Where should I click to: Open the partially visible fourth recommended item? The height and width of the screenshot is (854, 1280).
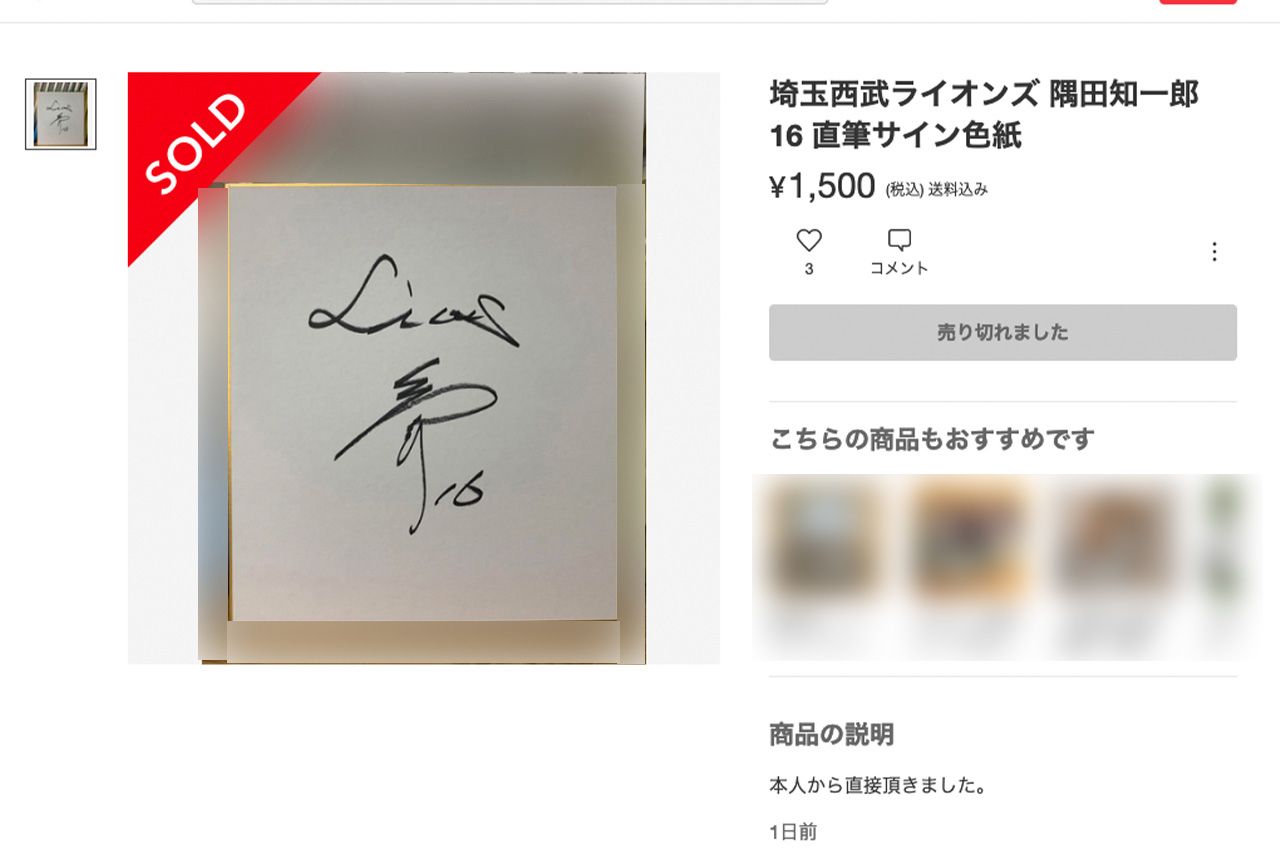tap(1223, 540)
